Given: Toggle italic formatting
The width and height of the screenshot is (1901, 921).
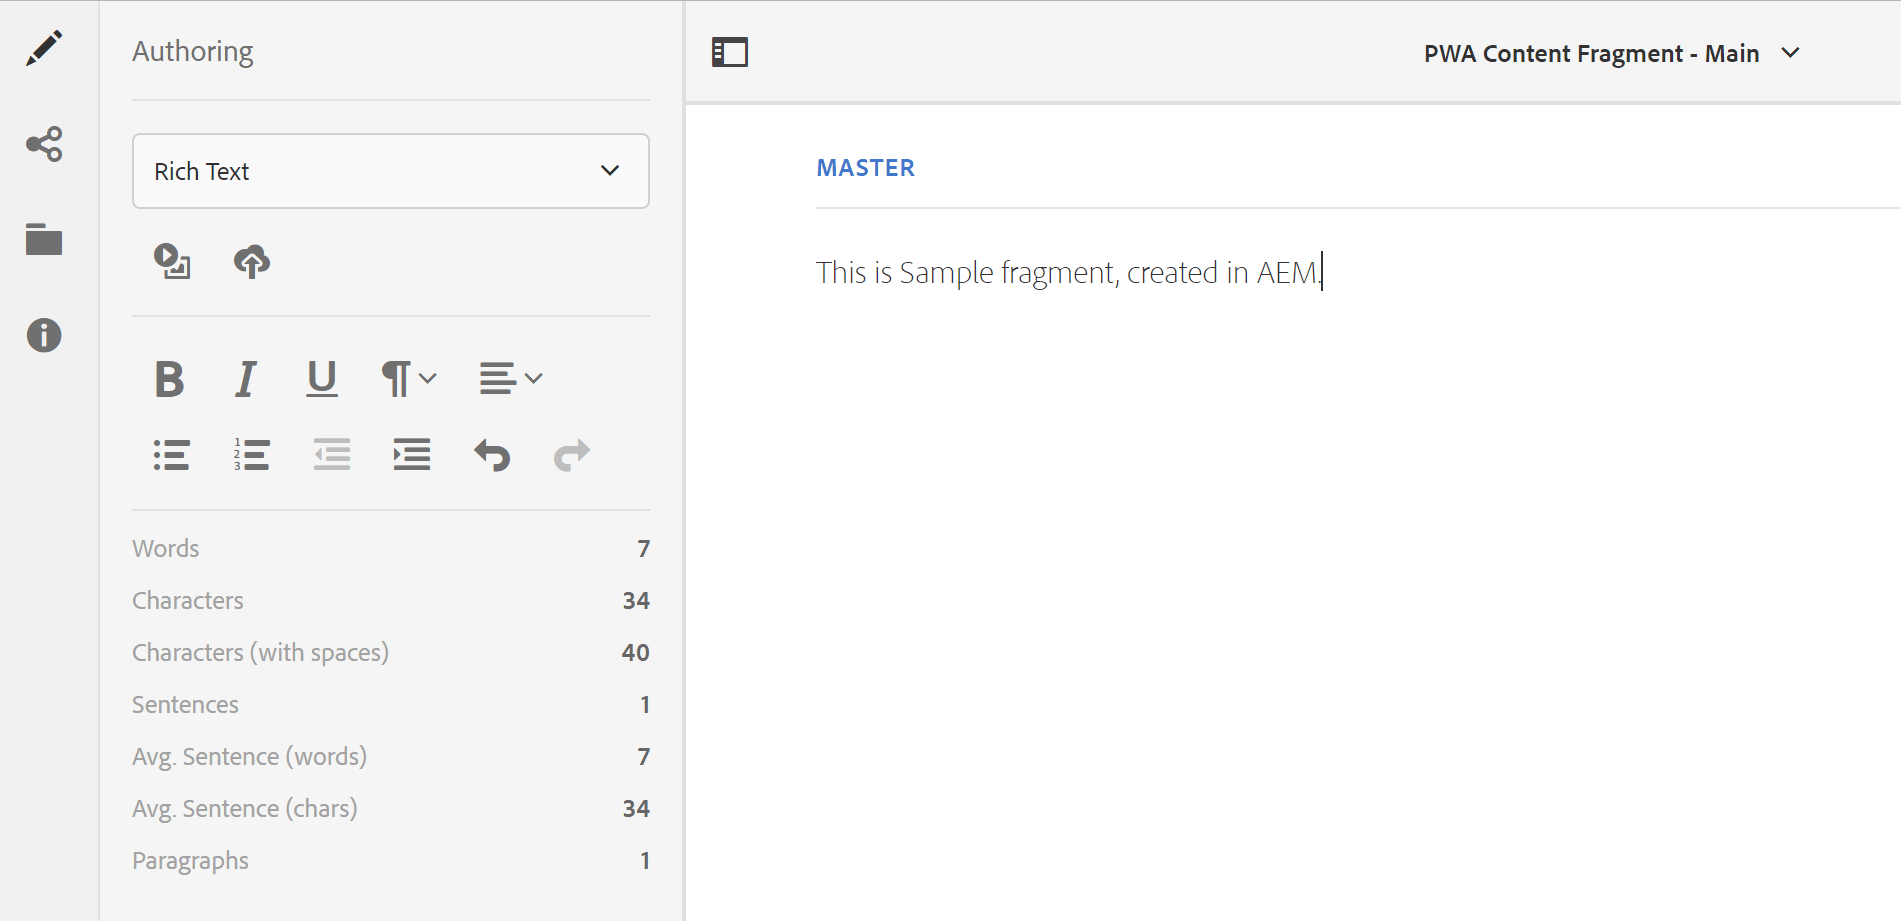Looking at the screenshot, I should pos(245,379).
